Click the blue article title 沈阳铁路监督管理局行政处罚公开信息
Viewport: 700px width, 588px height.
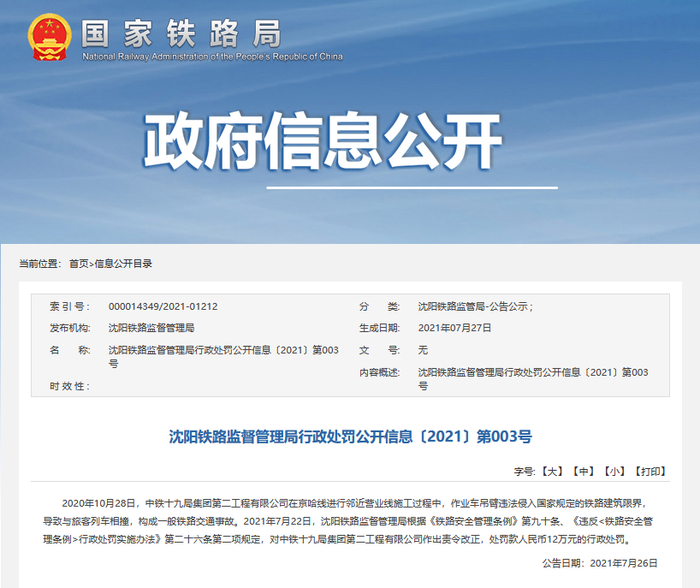point(350,436)
